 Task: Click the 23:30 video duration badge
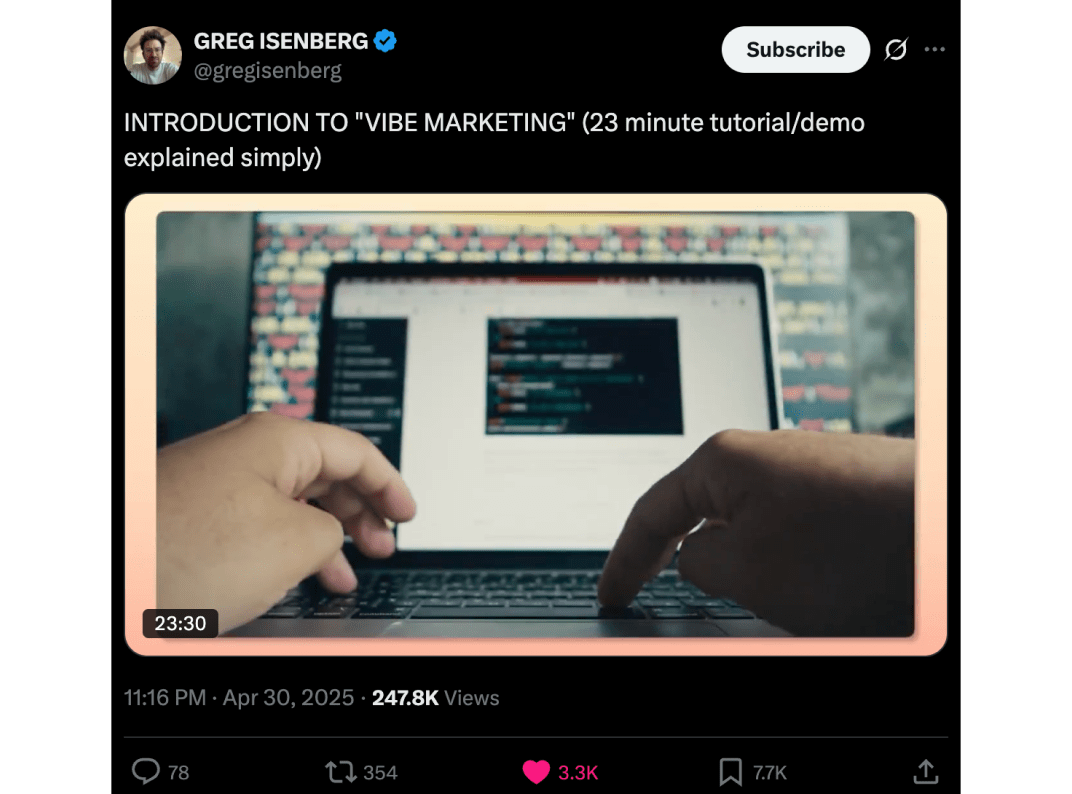point(180,623)
